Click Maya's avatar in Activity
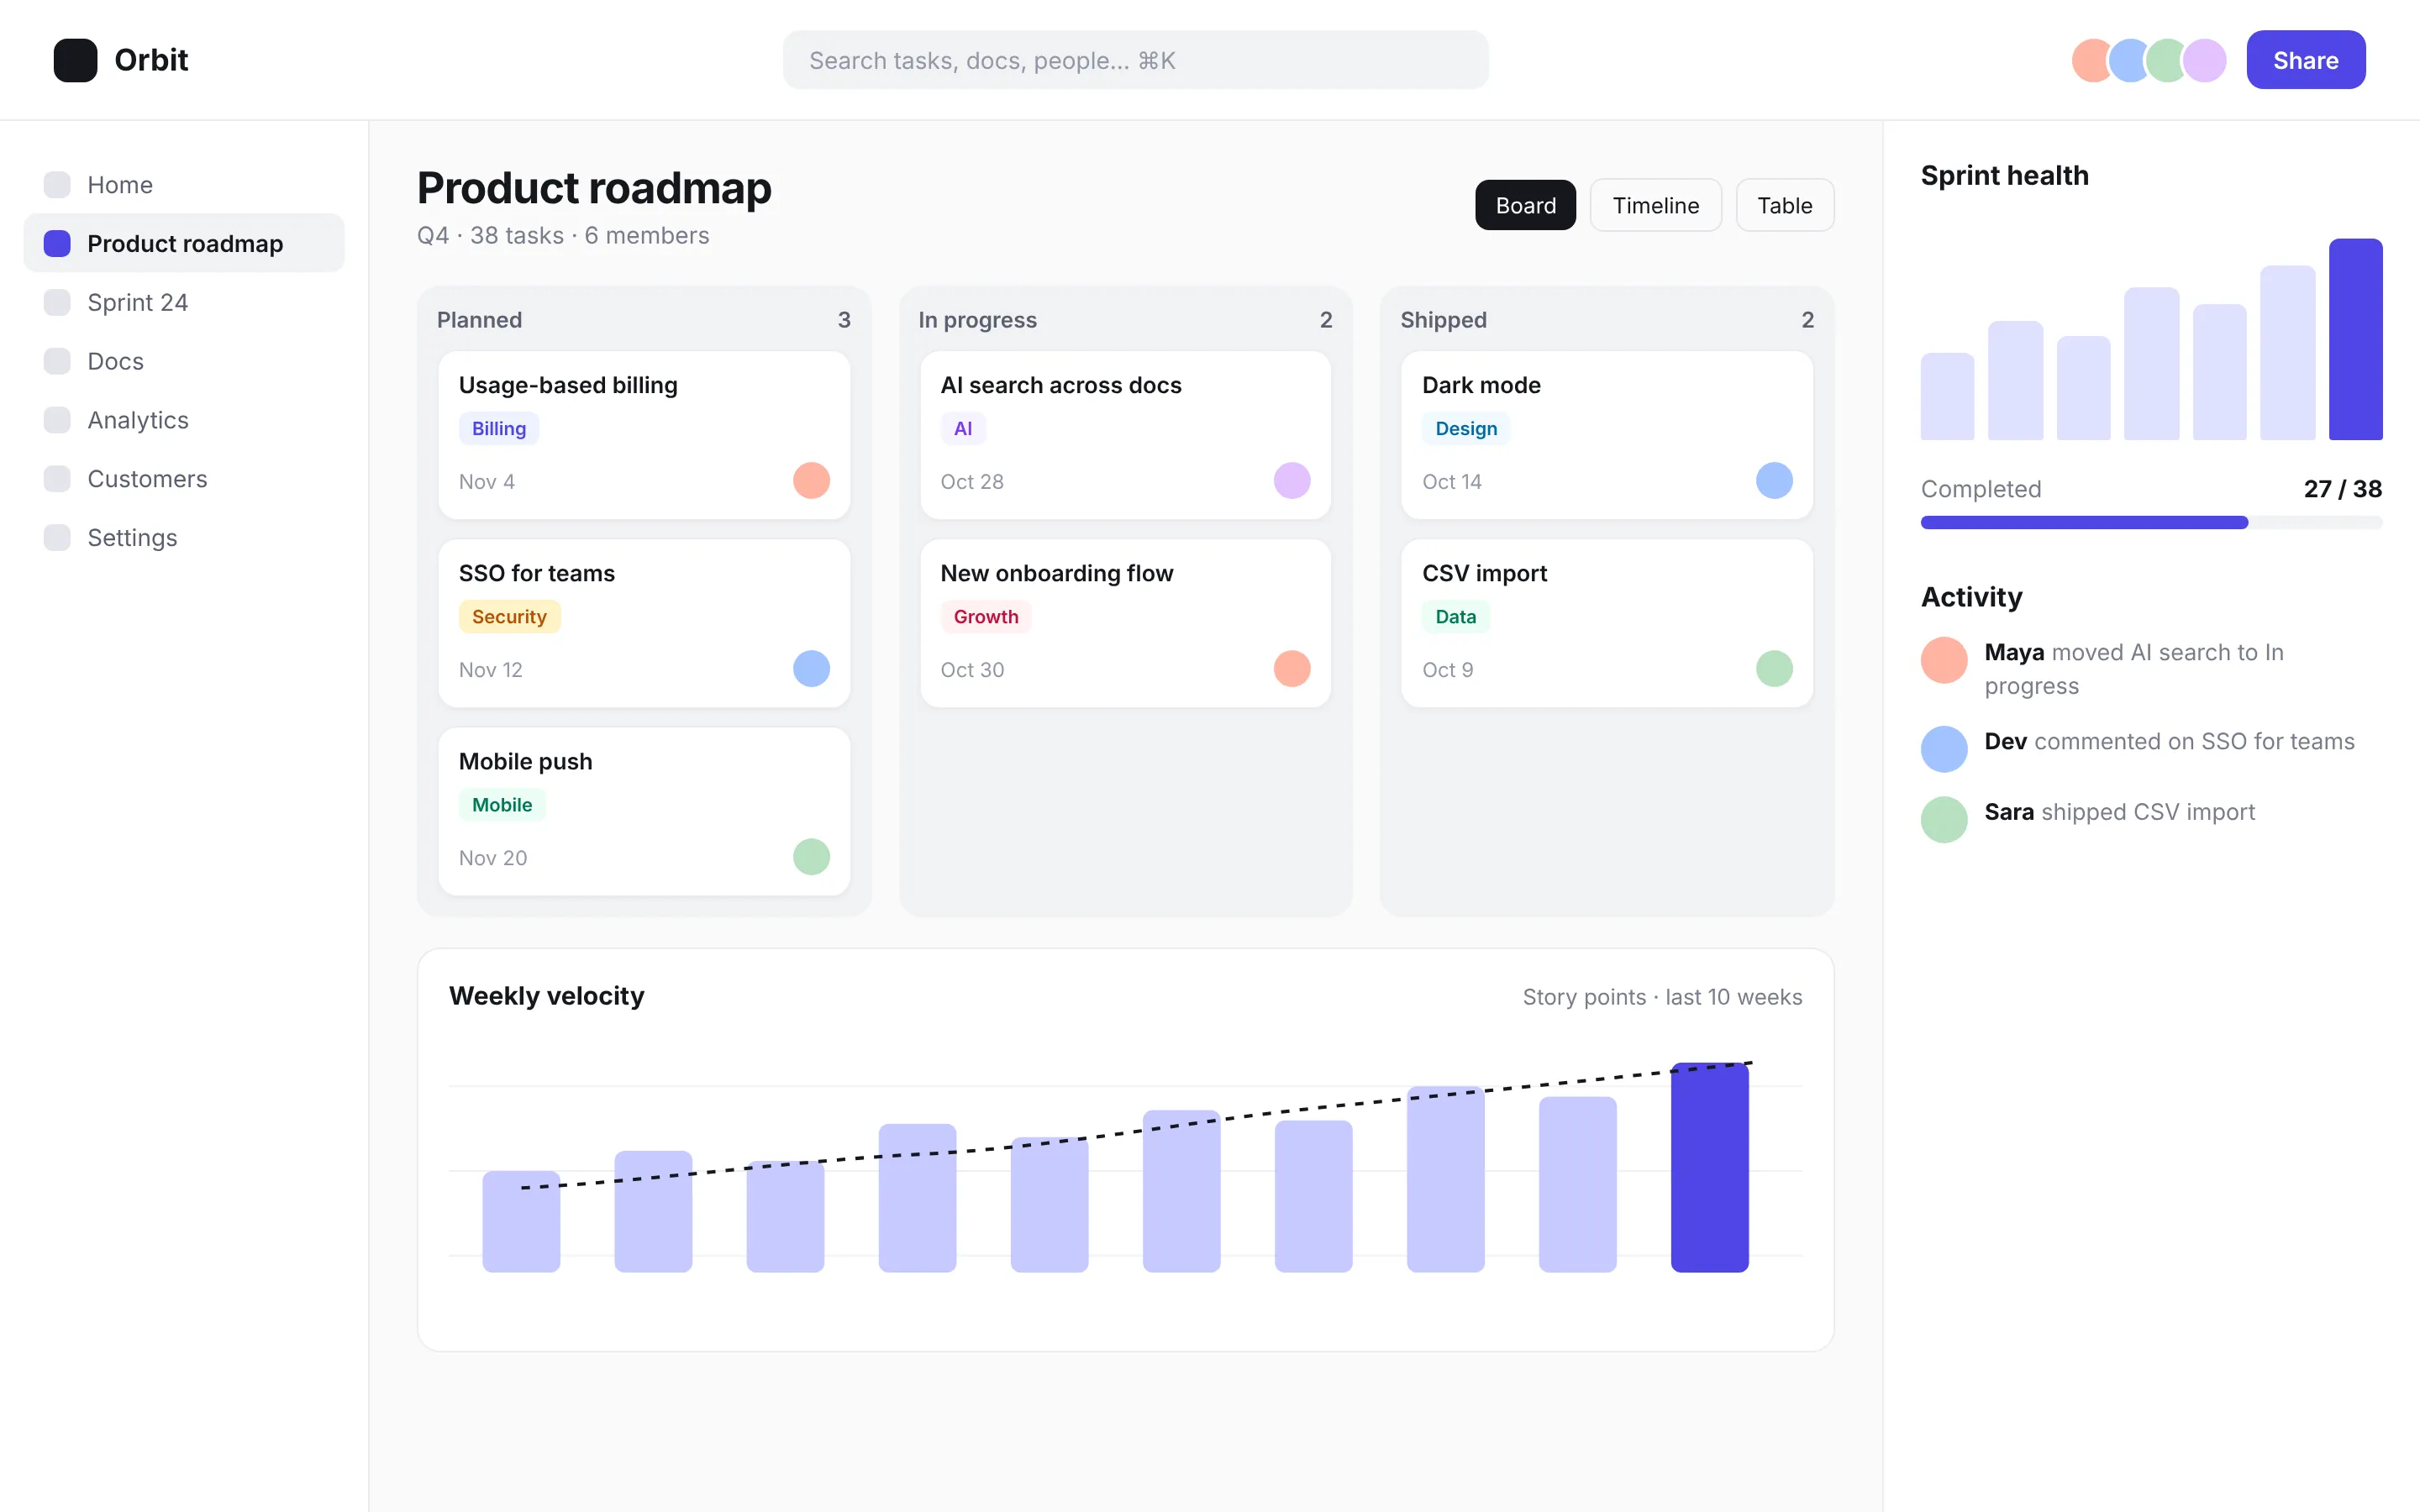The image size is (2420, 1512). pyautogui.click(x=1944, y=660)
